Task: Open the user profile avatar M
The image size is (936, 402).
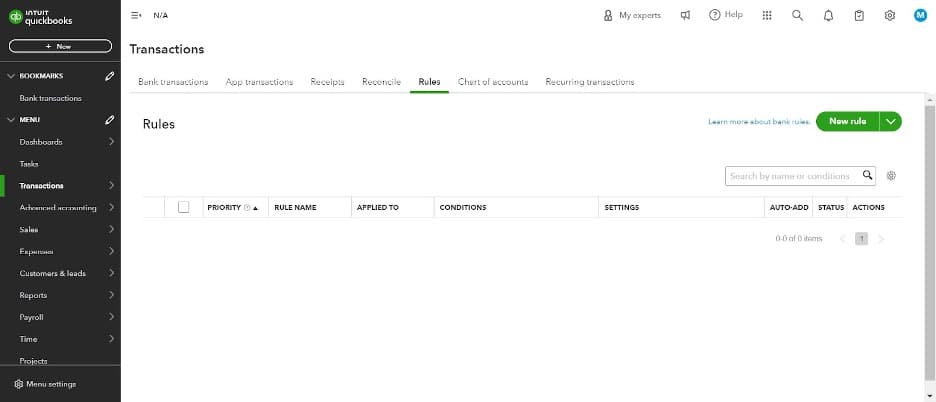Action: pyautogui.click(x=920, y=16)
